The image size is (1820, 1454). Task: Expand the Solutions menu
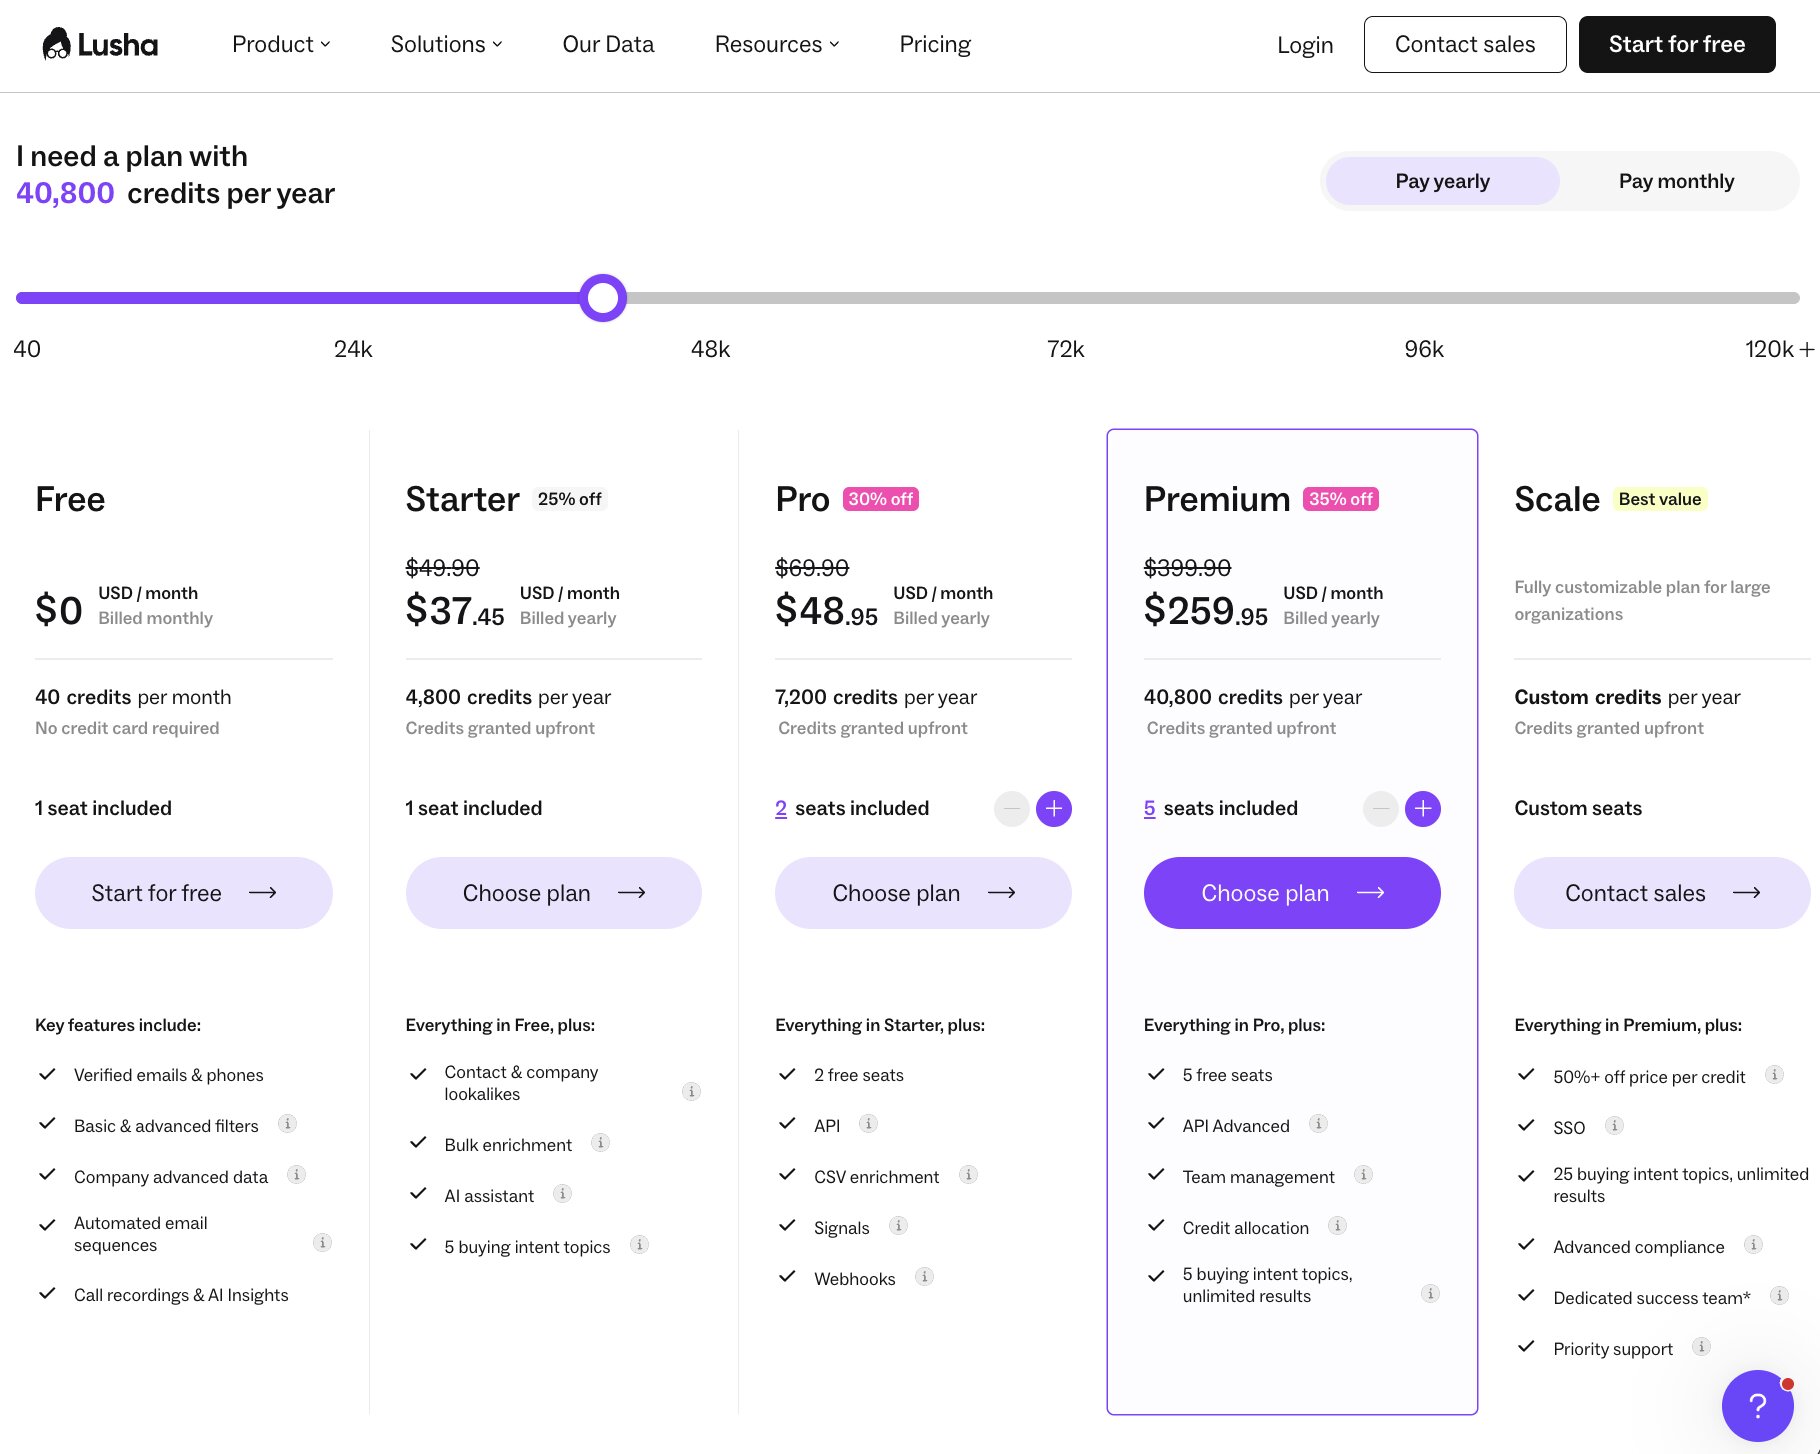(446, 44)
